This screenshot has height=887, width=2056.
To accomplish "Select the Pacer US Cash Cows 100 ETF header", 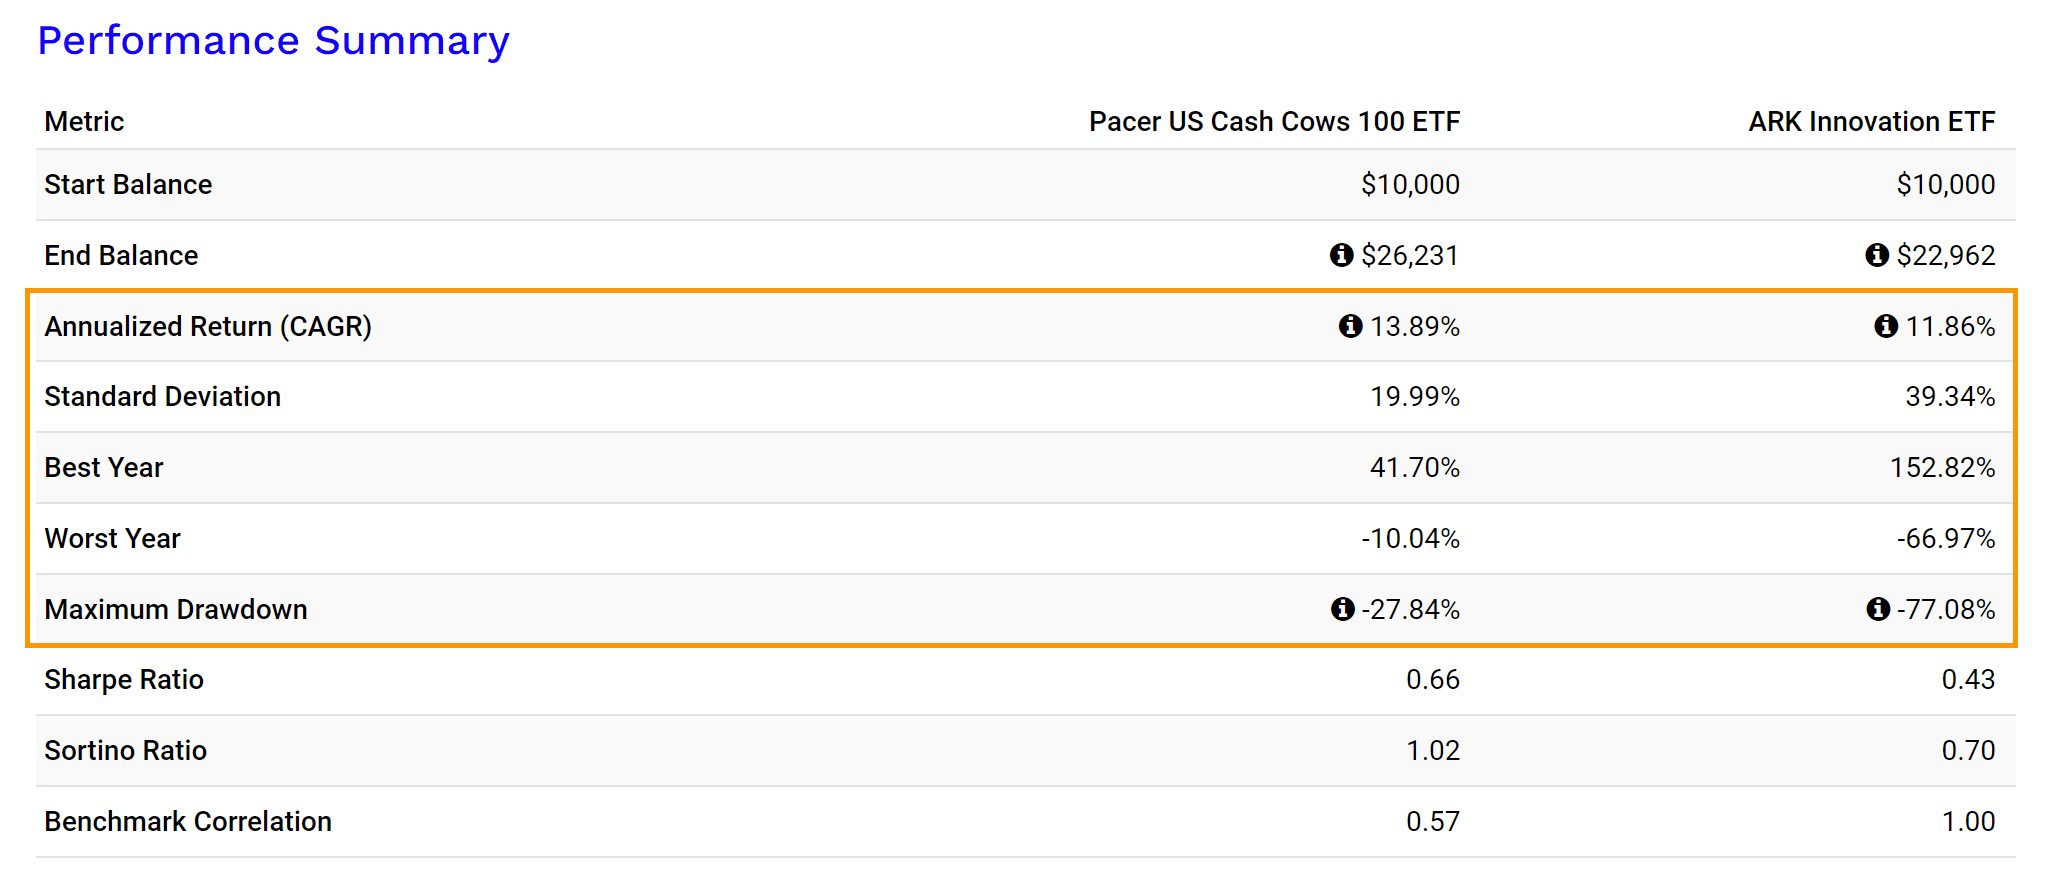I will click(1274, 122).
